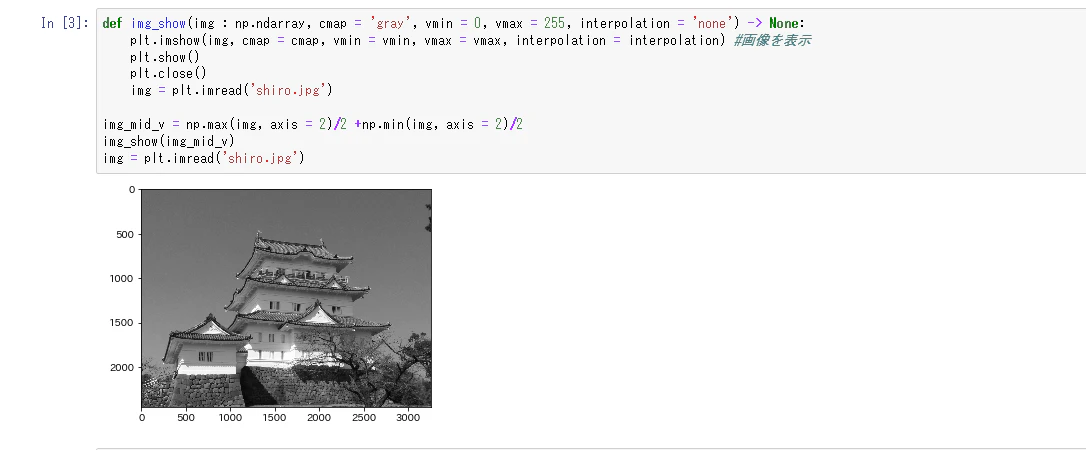The width and height of the screenshot is (1086, 450).
Task: Click y-axis tick label 1500
Action: click(x=123, y=323)
